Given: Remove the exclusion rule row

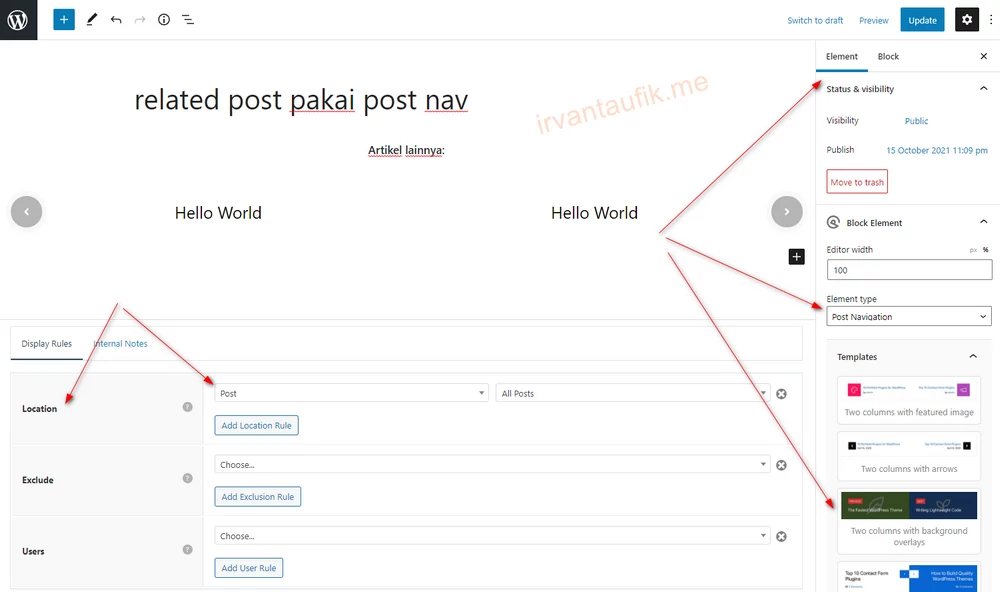Looking at the screenshot, I should pyautogui.click(x=781, y=465).
